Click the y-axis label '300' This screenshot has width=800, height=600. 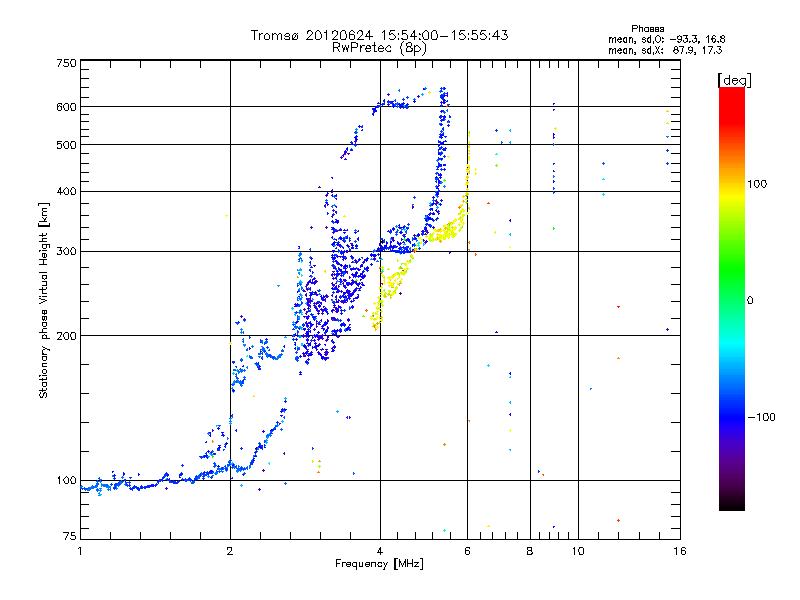point(66,252)
